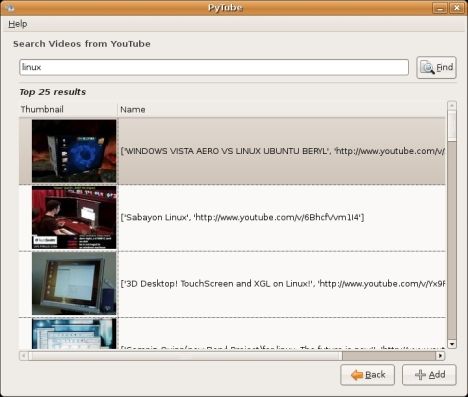Select the Windows Vista Aero vs Ubuntu thumbnail

pyautogui.click(x=74, y=151)
